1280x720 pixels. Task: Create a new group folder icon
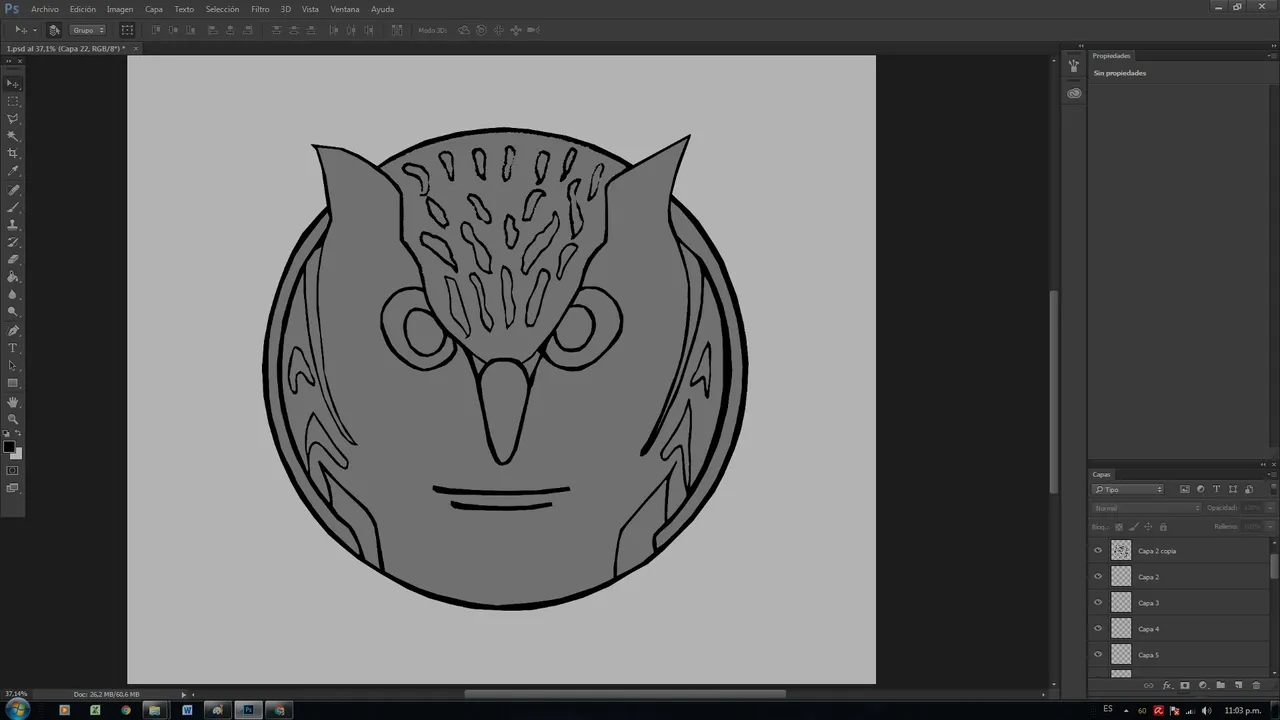click(x=1220, y=686)
